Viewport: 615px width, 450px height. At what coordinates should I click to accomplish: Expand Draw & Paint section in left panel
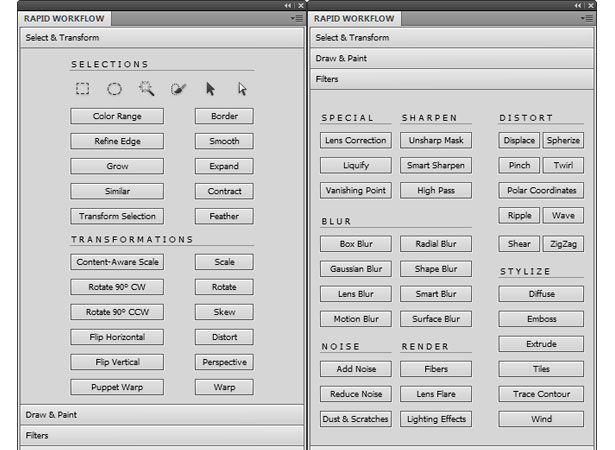162,415
